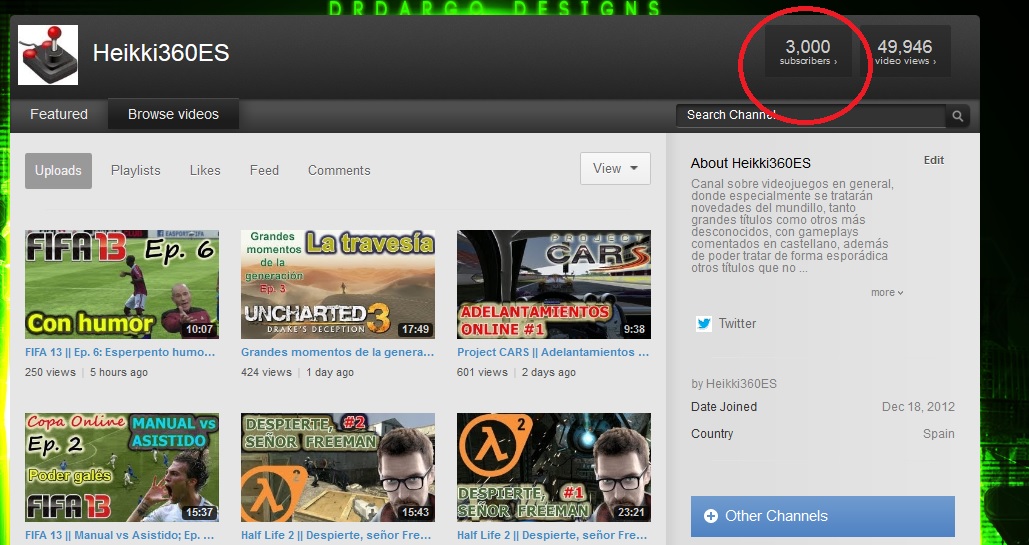Click the '601 views' text

[482, 372]
